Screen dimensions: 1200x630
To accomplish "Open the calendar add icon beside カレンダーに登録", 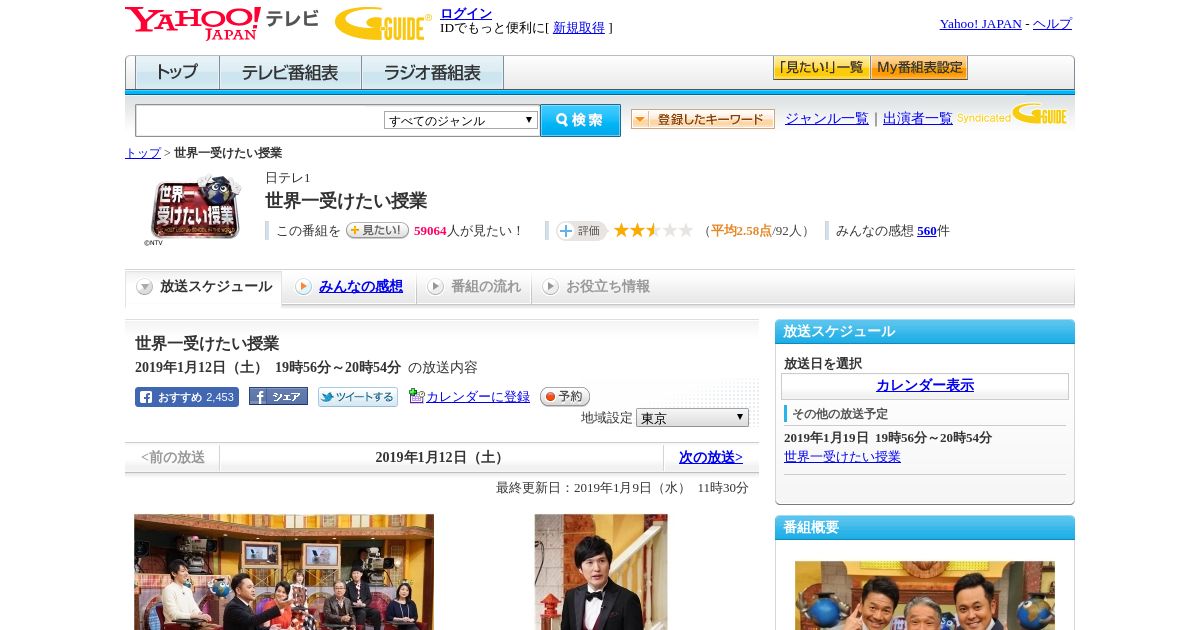I will [x=417, y=396].
